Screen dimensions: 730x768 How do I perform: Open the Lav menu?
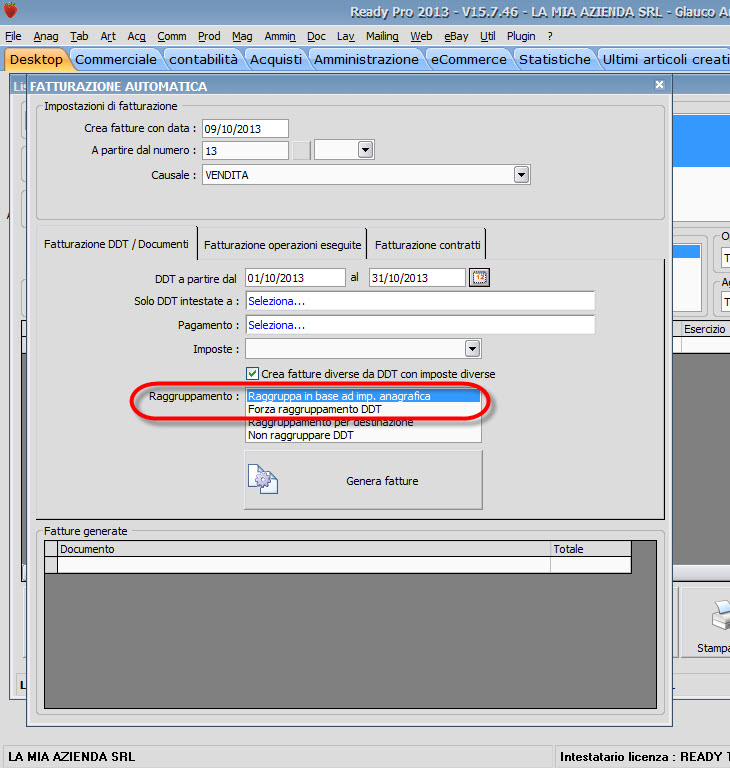345,36
